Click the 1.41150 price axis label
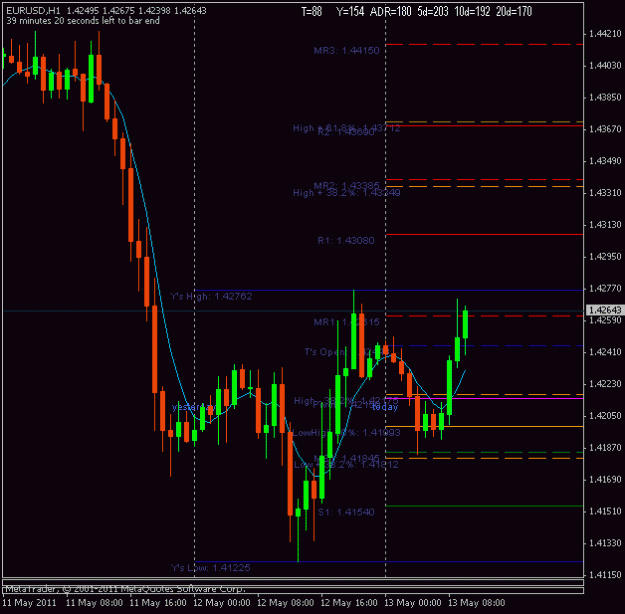625x614 pixels. pos(605,575)
